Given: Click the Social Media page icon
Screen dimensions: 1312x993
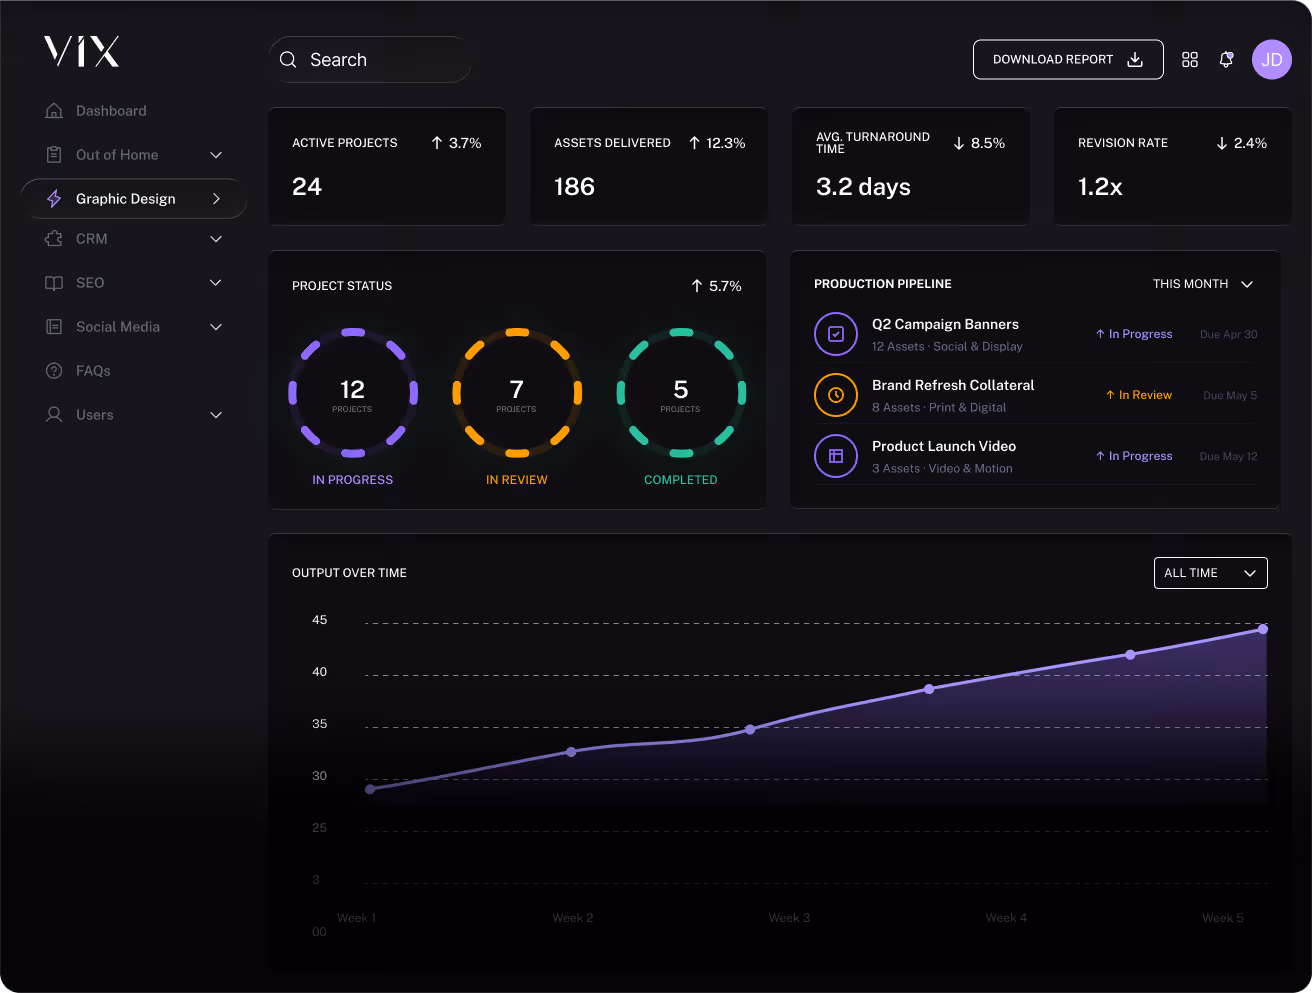Looking at the screenshot, I should click(x=54, y=327).
